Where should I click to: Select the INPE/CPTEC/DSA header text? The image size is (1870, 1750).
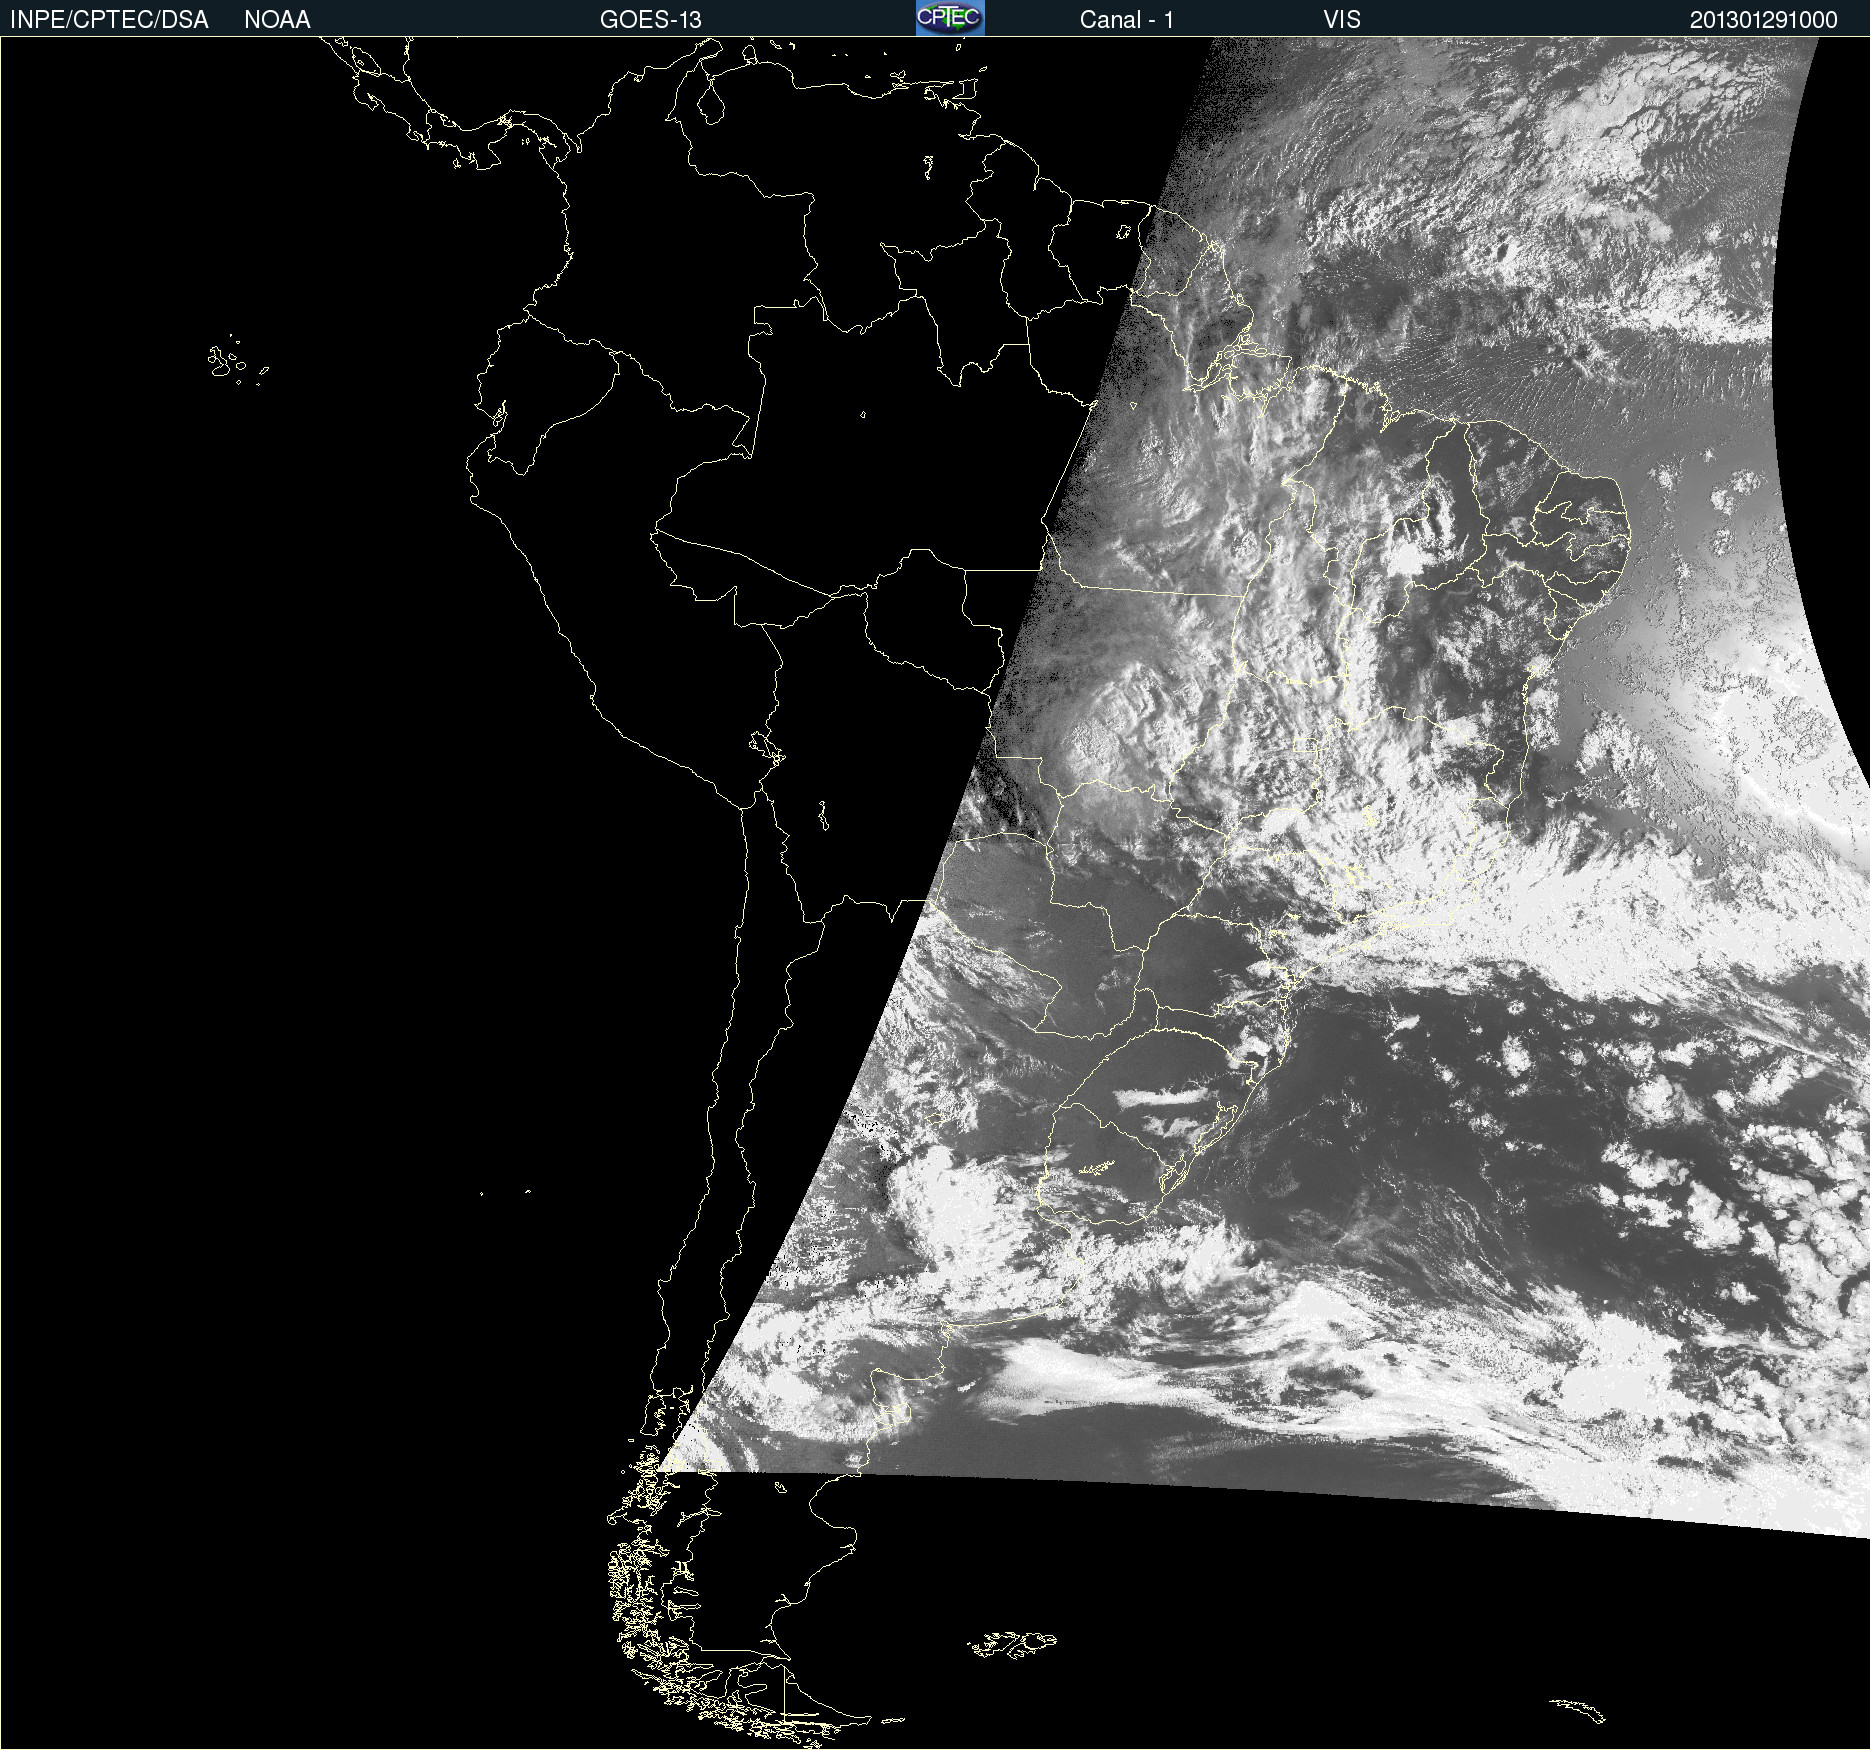pyautogui.click(x=109, y=20)
